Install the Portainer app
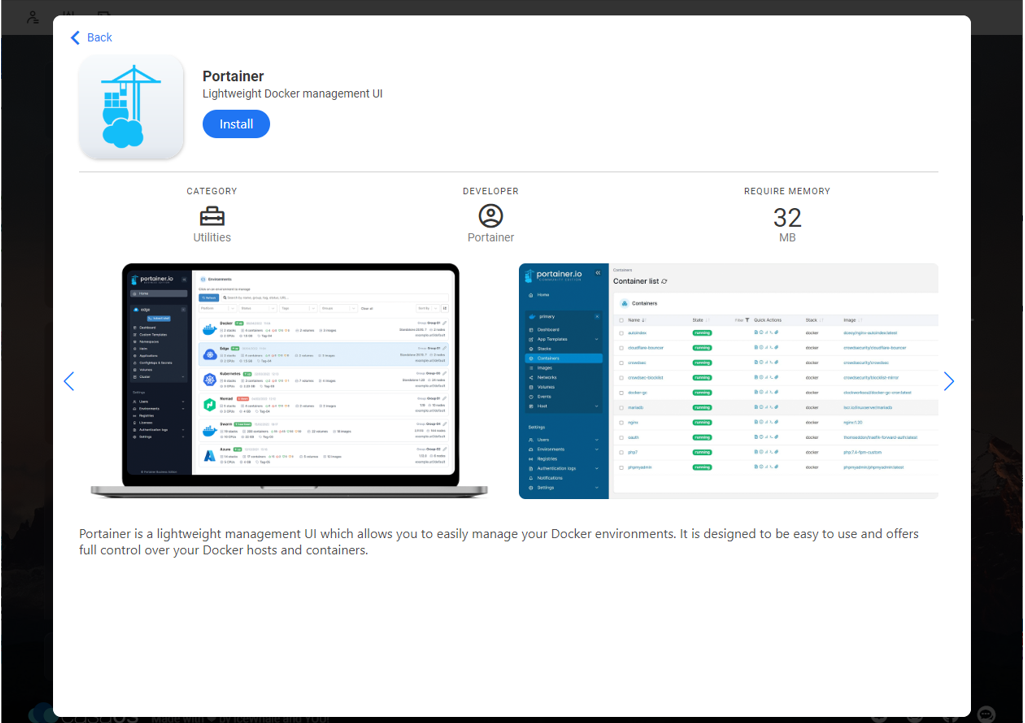Viewport: 1025px width, 723px height. coord(236,123)
